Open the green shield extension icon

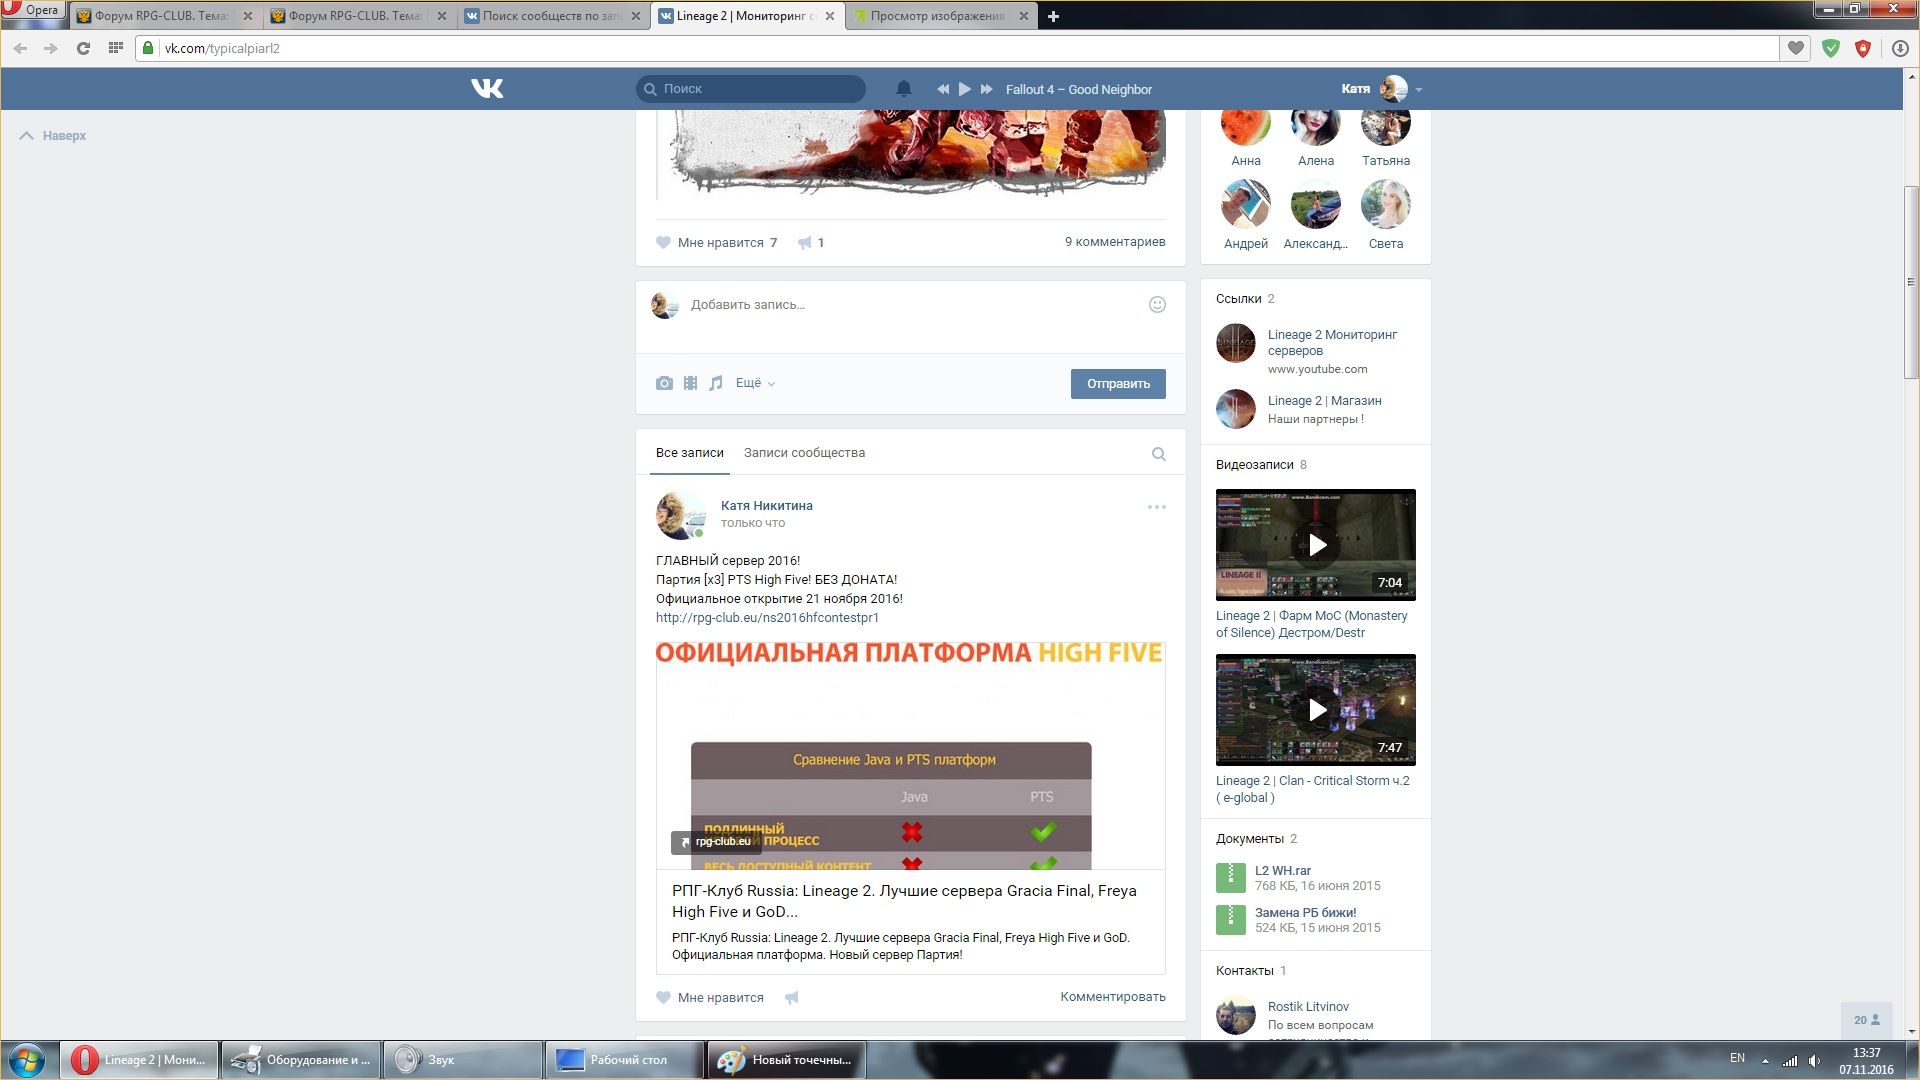pyautogui.click(x=1831, y=48)
